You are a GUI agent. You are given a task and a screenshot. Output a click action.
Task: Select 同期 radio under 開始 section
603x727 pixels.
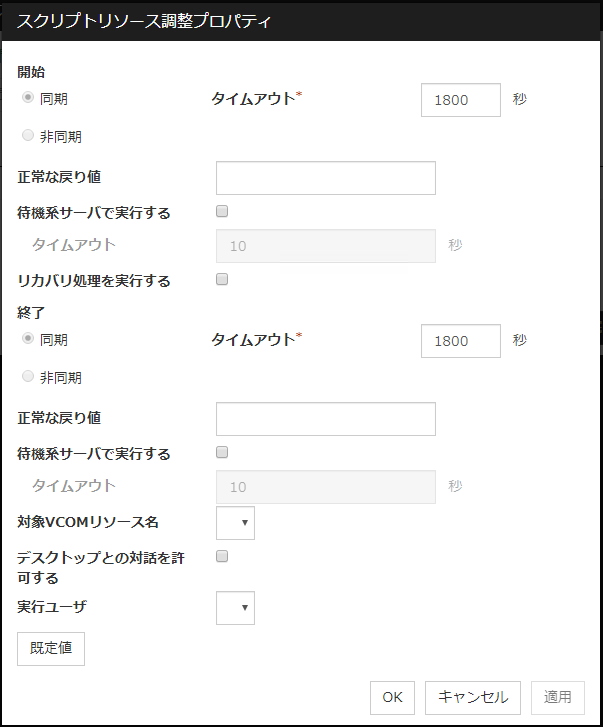point(28,98)
